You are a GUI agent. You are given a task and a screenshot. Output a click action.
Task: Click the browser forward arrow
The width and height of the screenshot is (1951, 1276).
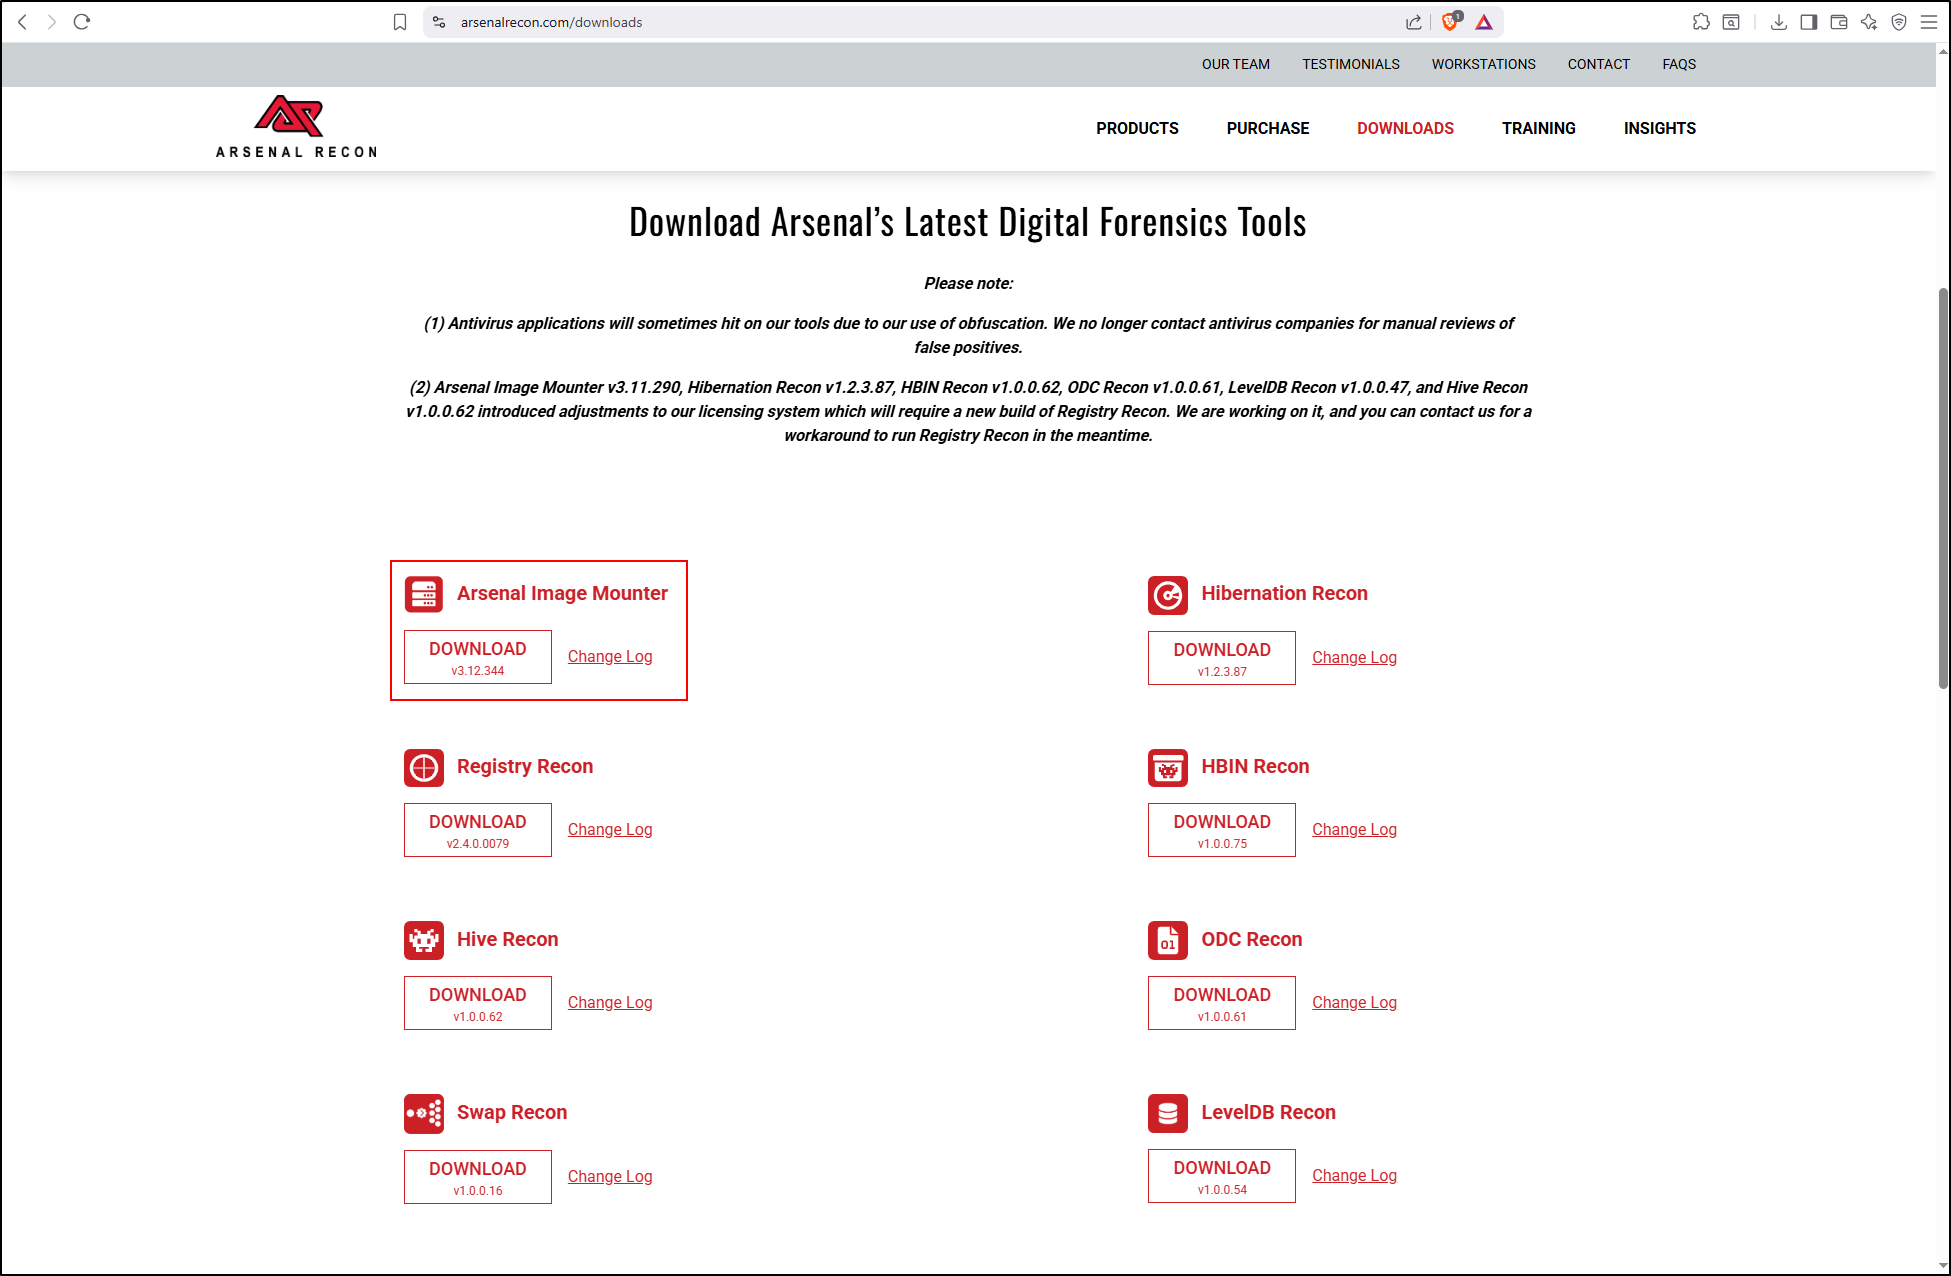(x=52, y=22)
